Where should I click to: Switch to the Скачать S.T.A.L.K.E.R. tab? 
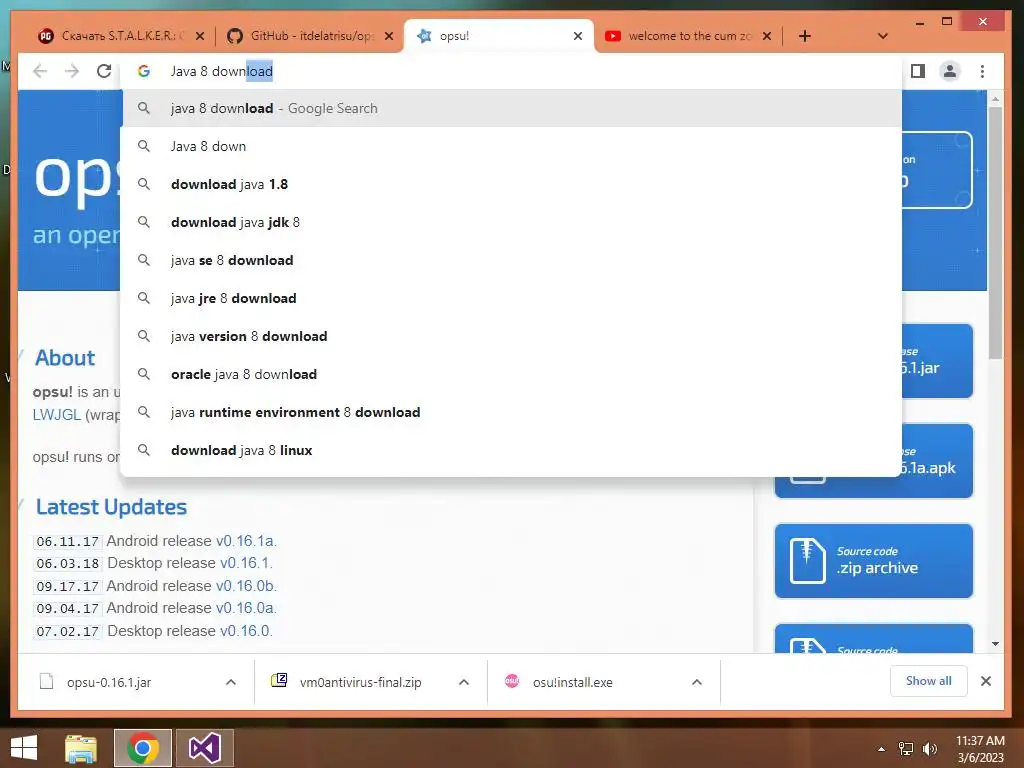(x=121, y=36)
